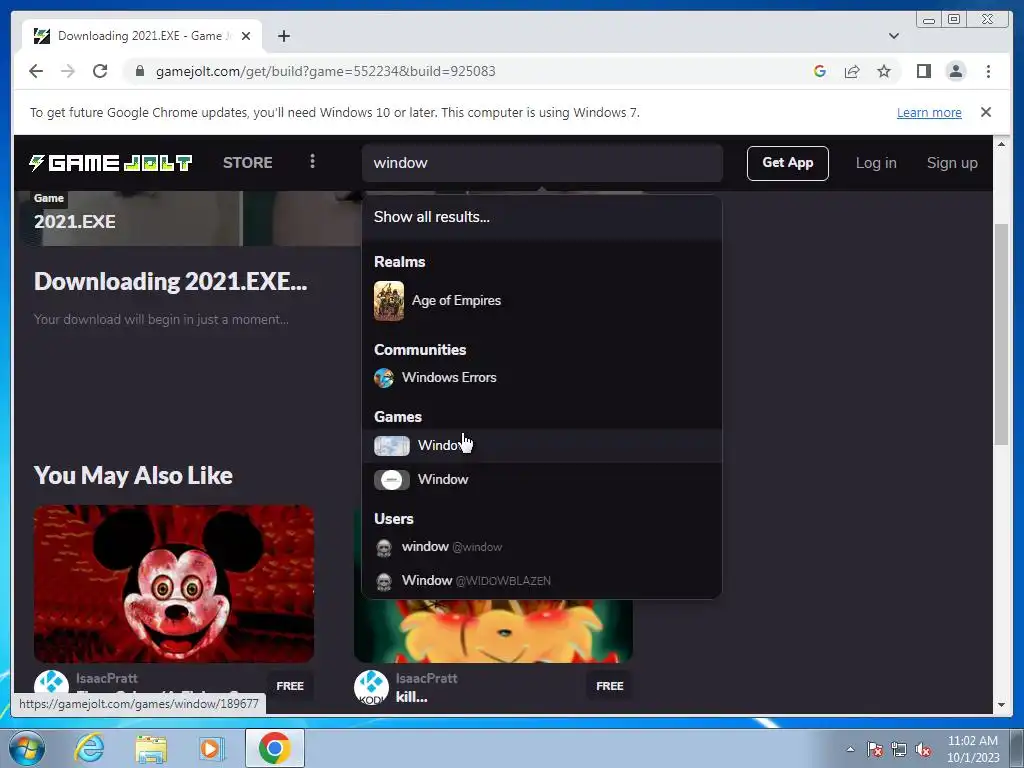Open muted volume tray icon

click(923, 749)
